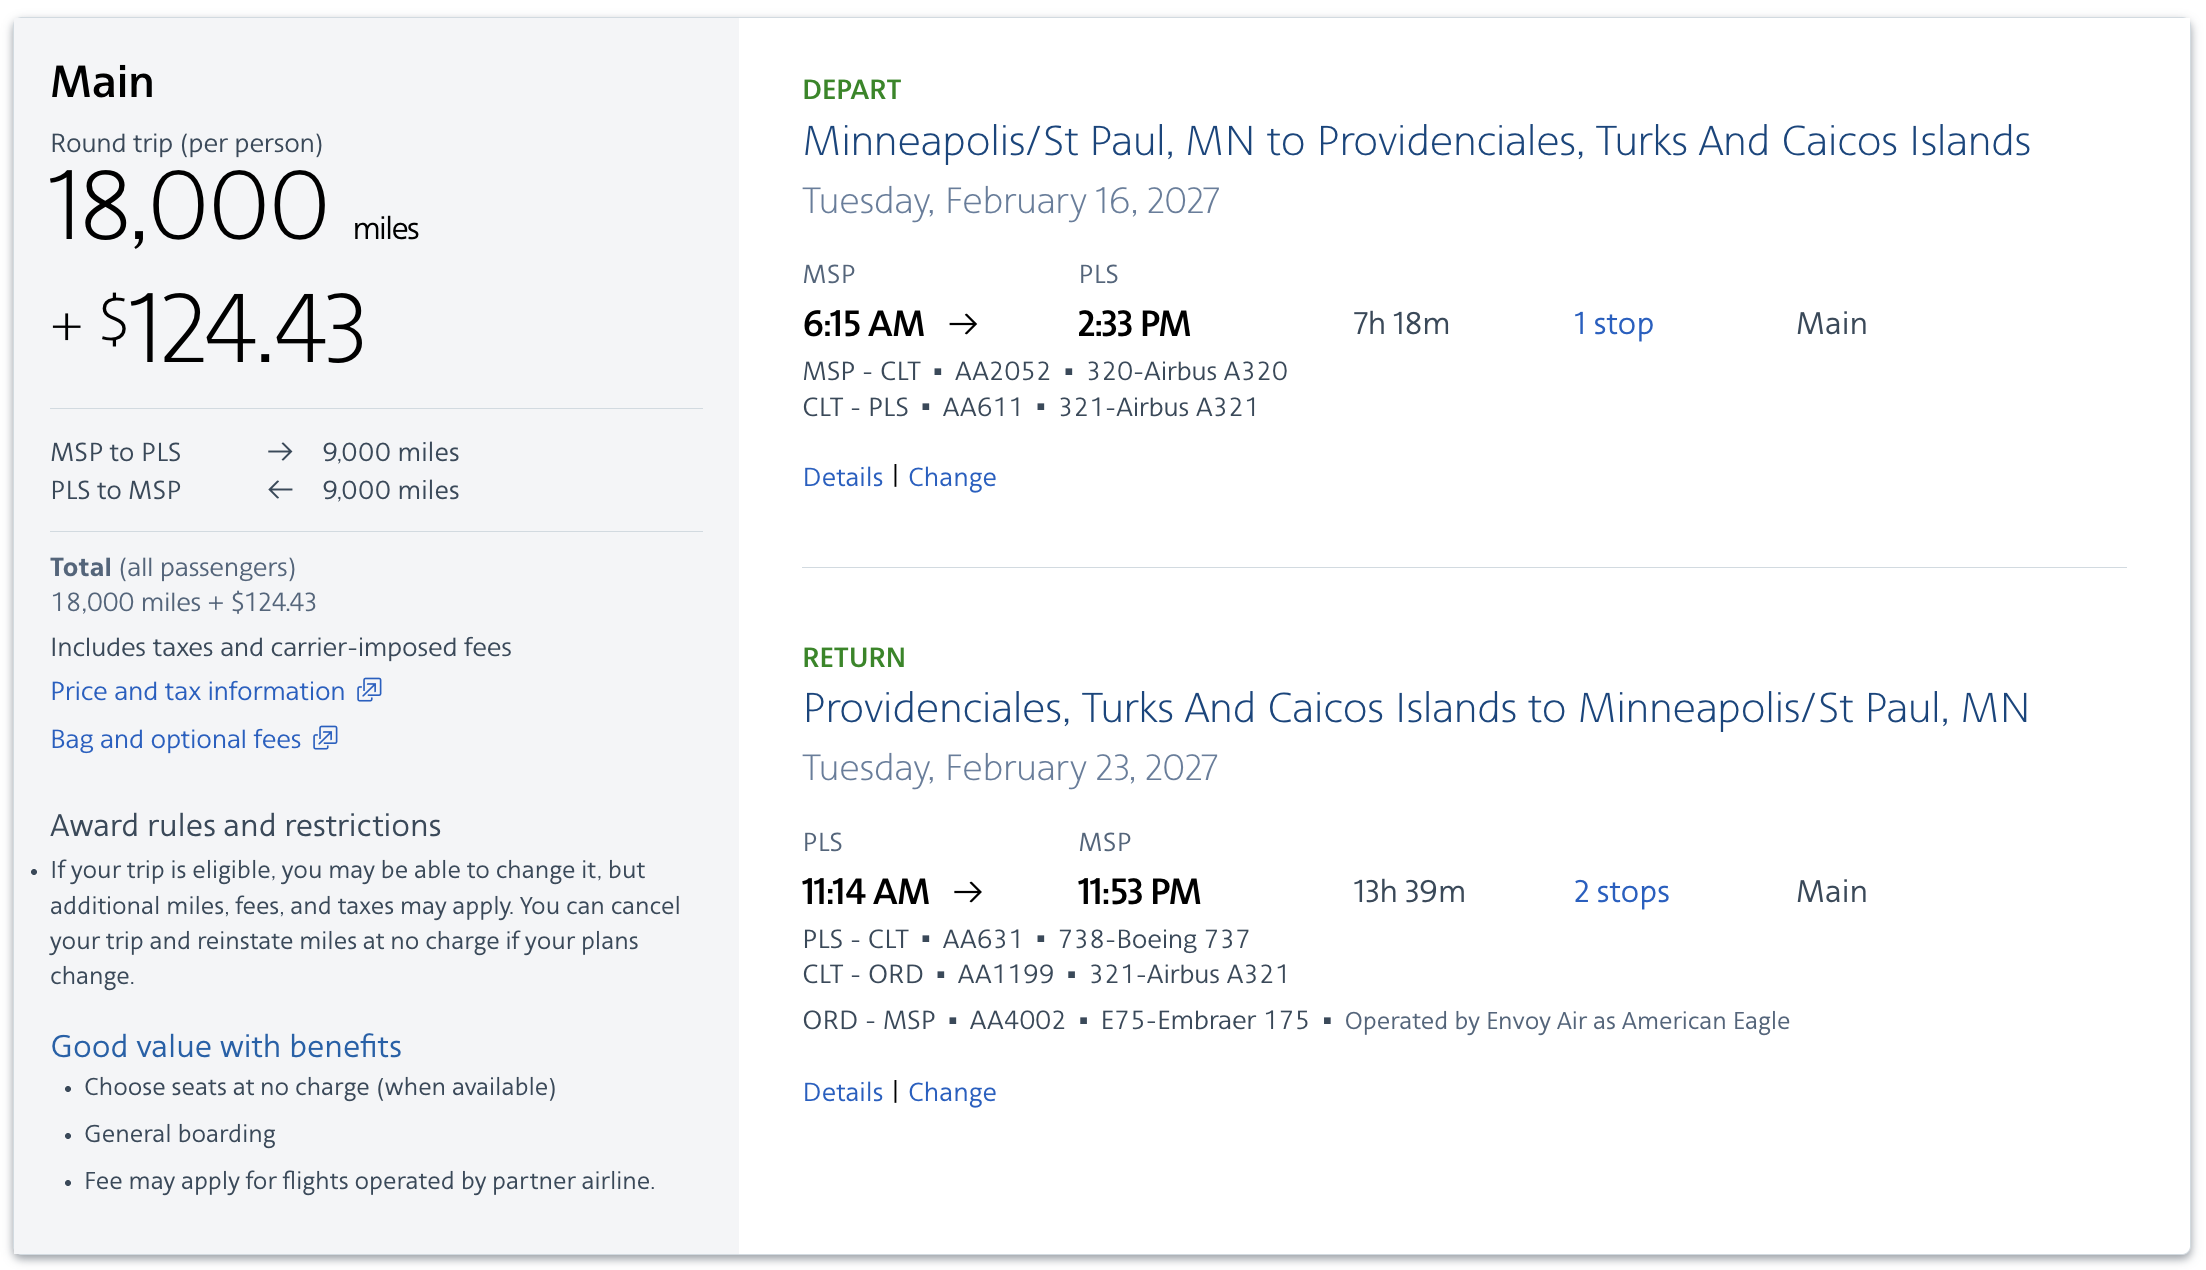This screenshot has height=1270, width=2206.
Task: Open Price and tax information
Action: pyautogui.click(x=198, y=690)
